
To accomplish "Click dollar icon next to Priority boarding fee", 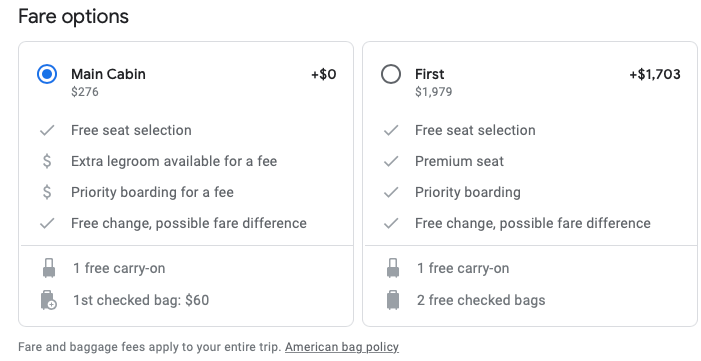I will (x=47, y=192).
